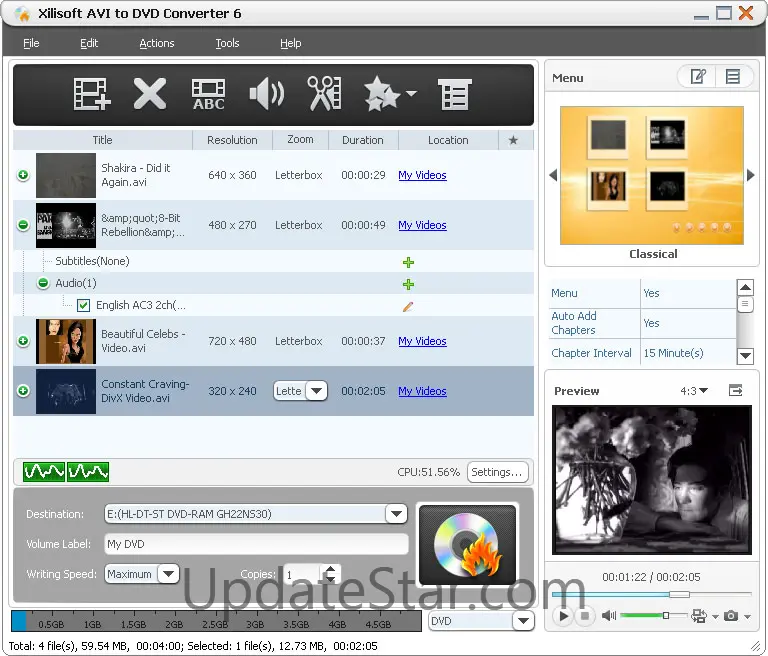
Task: Uncheck the English AC3 2ch audio checkbox
Action: point(83,306)
